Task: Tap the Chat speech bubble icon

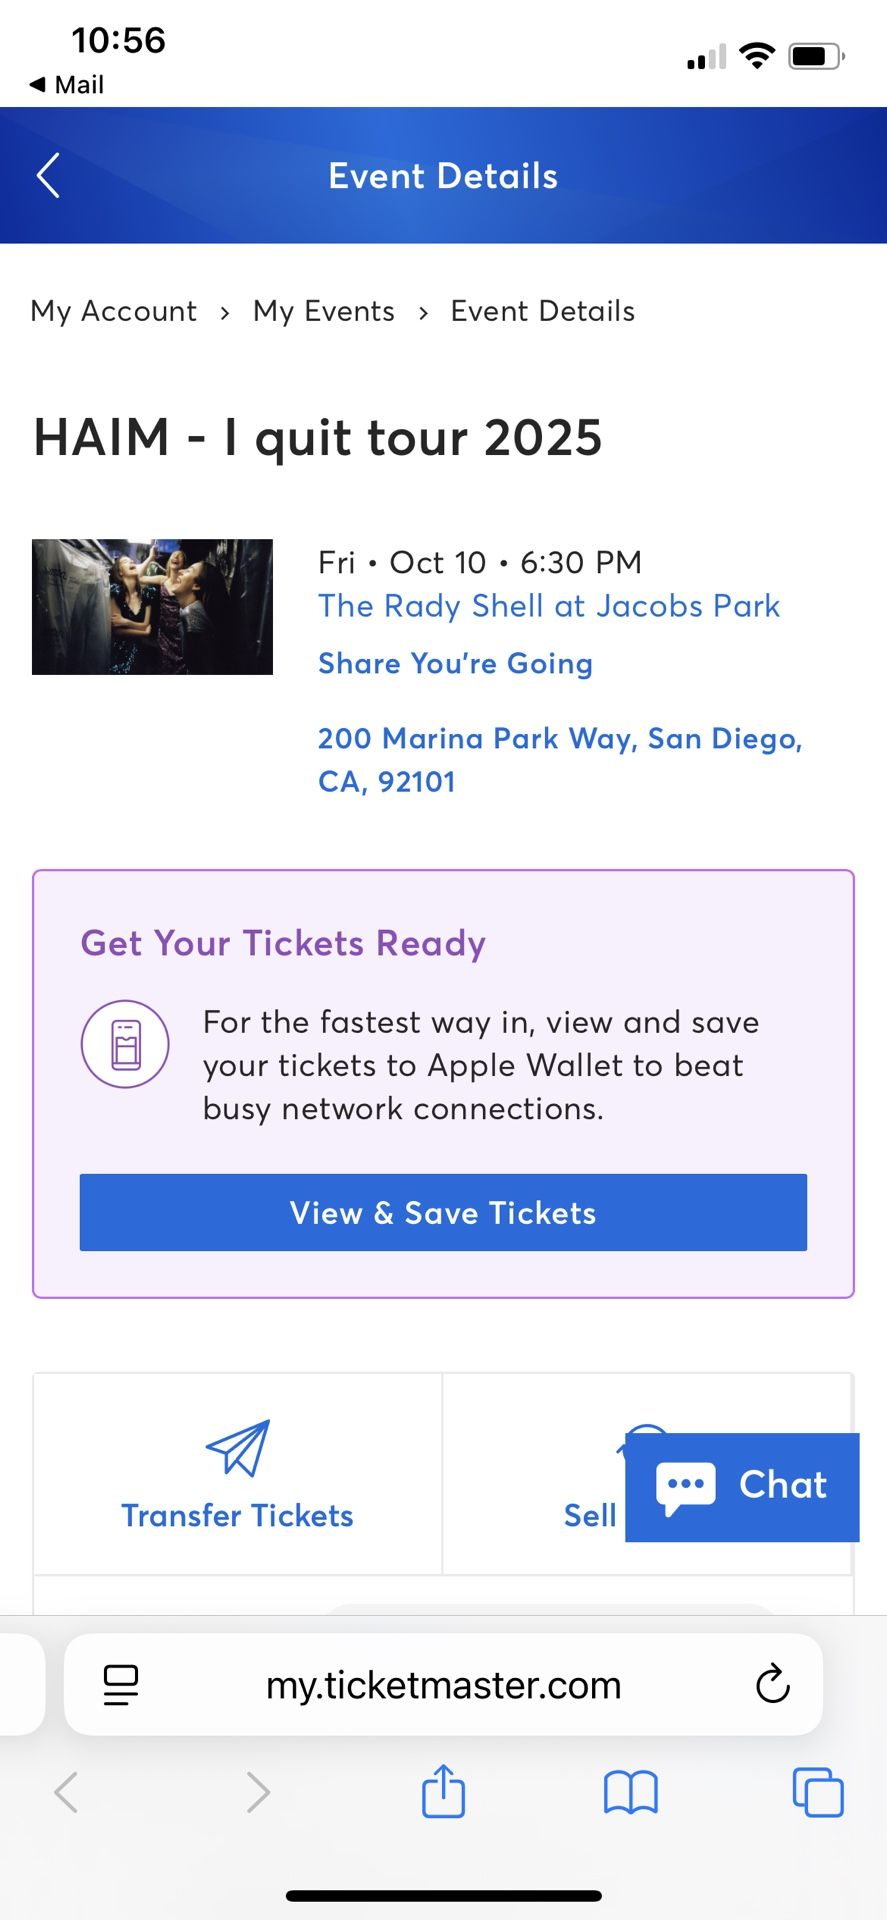Action: [686, 1487]
